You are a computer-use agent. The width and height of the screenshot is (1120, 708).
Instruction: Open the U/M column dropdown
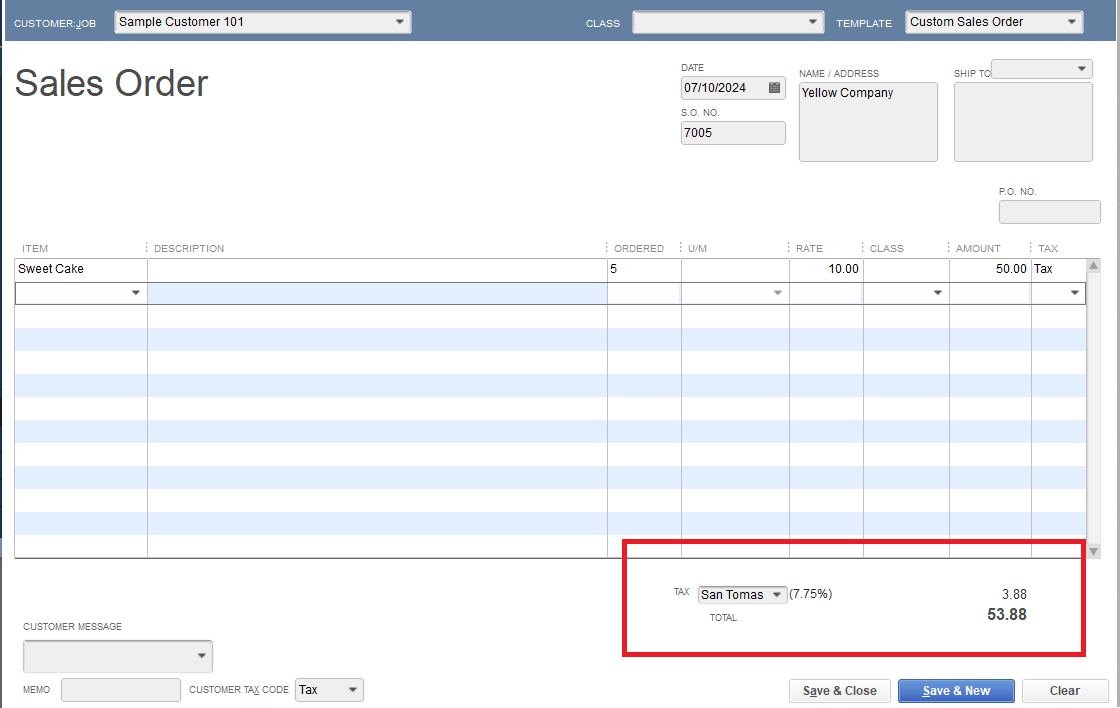pyautogui.click(x=778, y=293)
